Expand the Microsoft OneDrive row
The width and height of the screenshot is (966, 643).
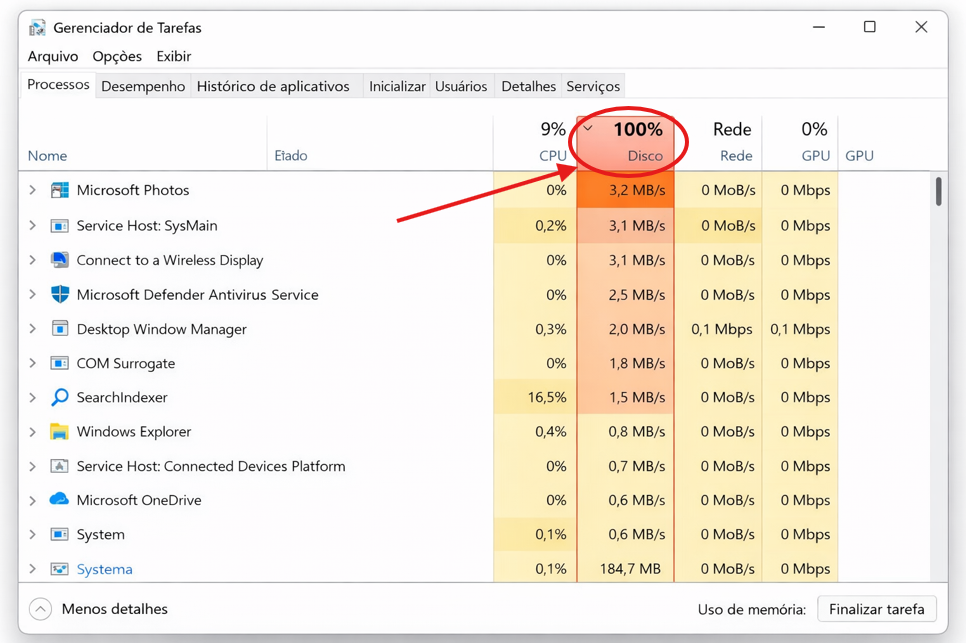(33, 500)
